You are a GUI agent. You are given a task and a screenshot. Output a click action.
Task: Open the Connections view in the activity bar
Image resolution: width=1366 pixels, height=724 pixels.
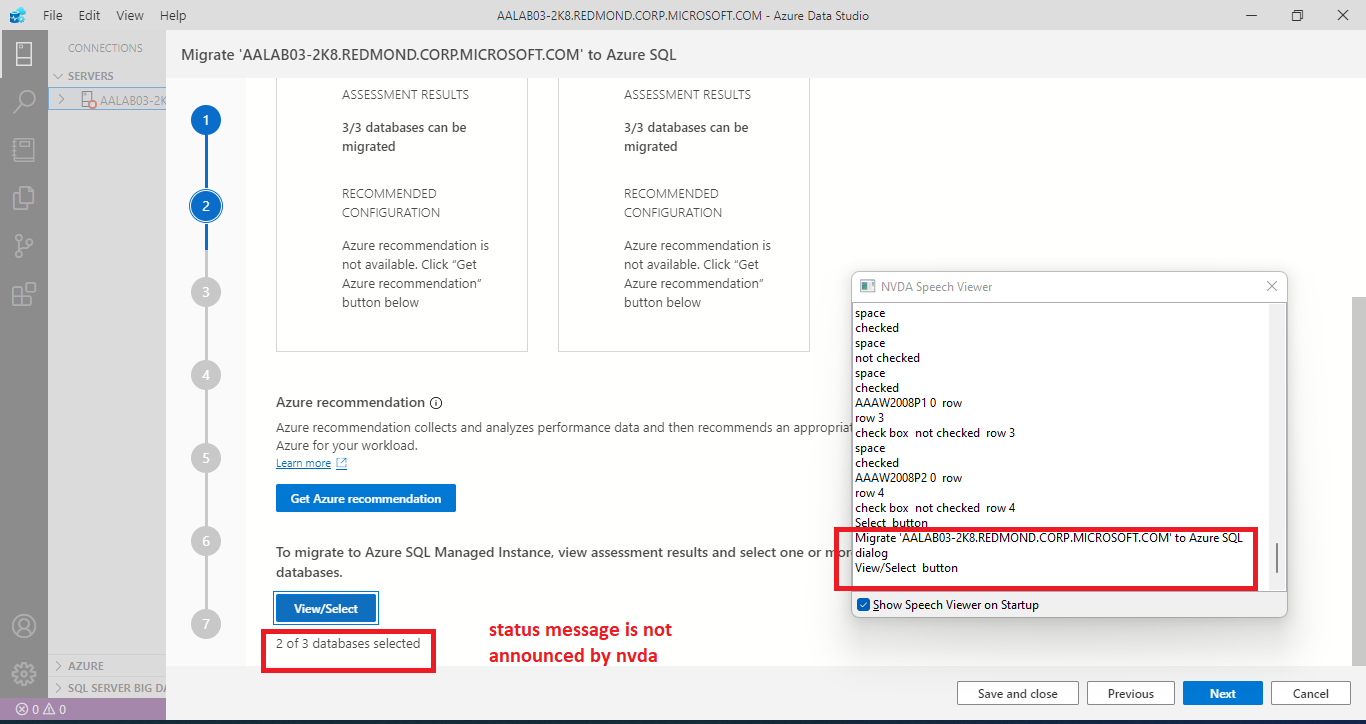point(24,52)
